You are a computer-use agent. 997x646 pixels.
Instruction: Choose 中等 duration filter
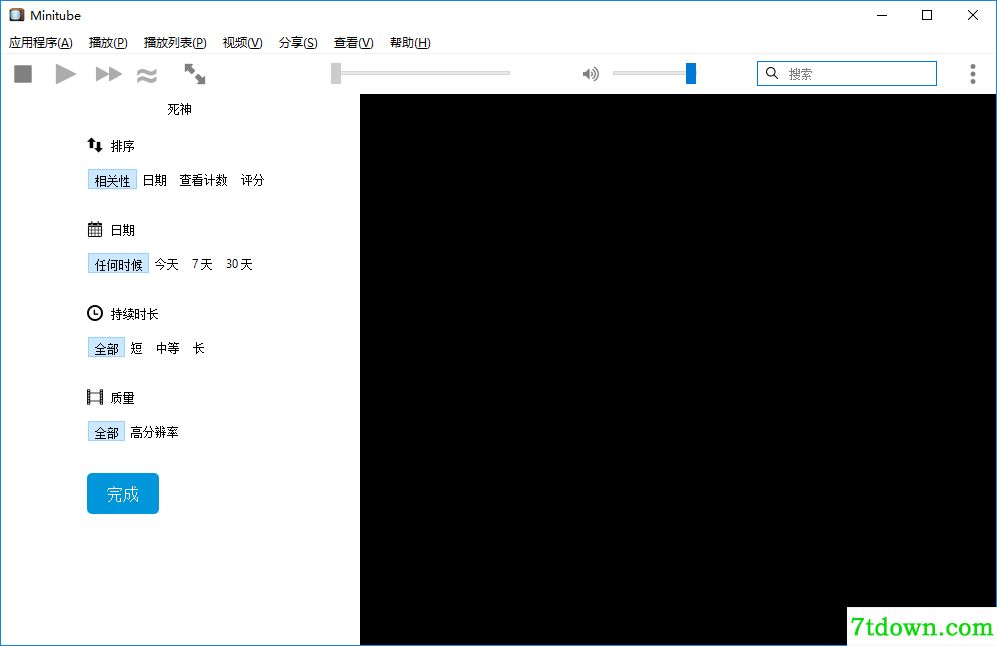coord(168,348)
